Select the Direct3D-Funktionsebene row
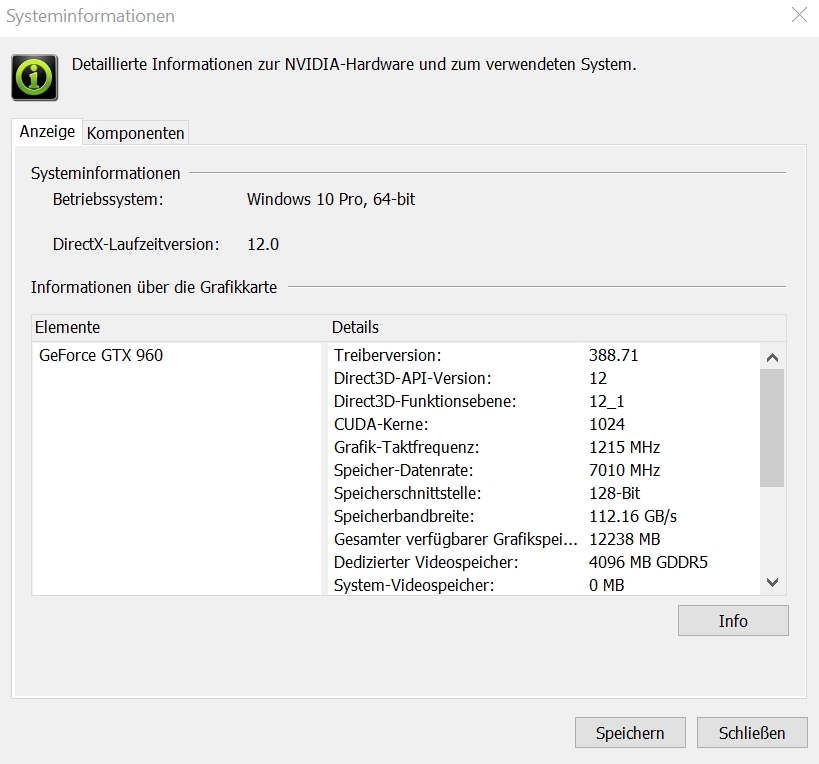Image resolution: width=819 pixels, height=764 pixels. [x=544, y=401]
